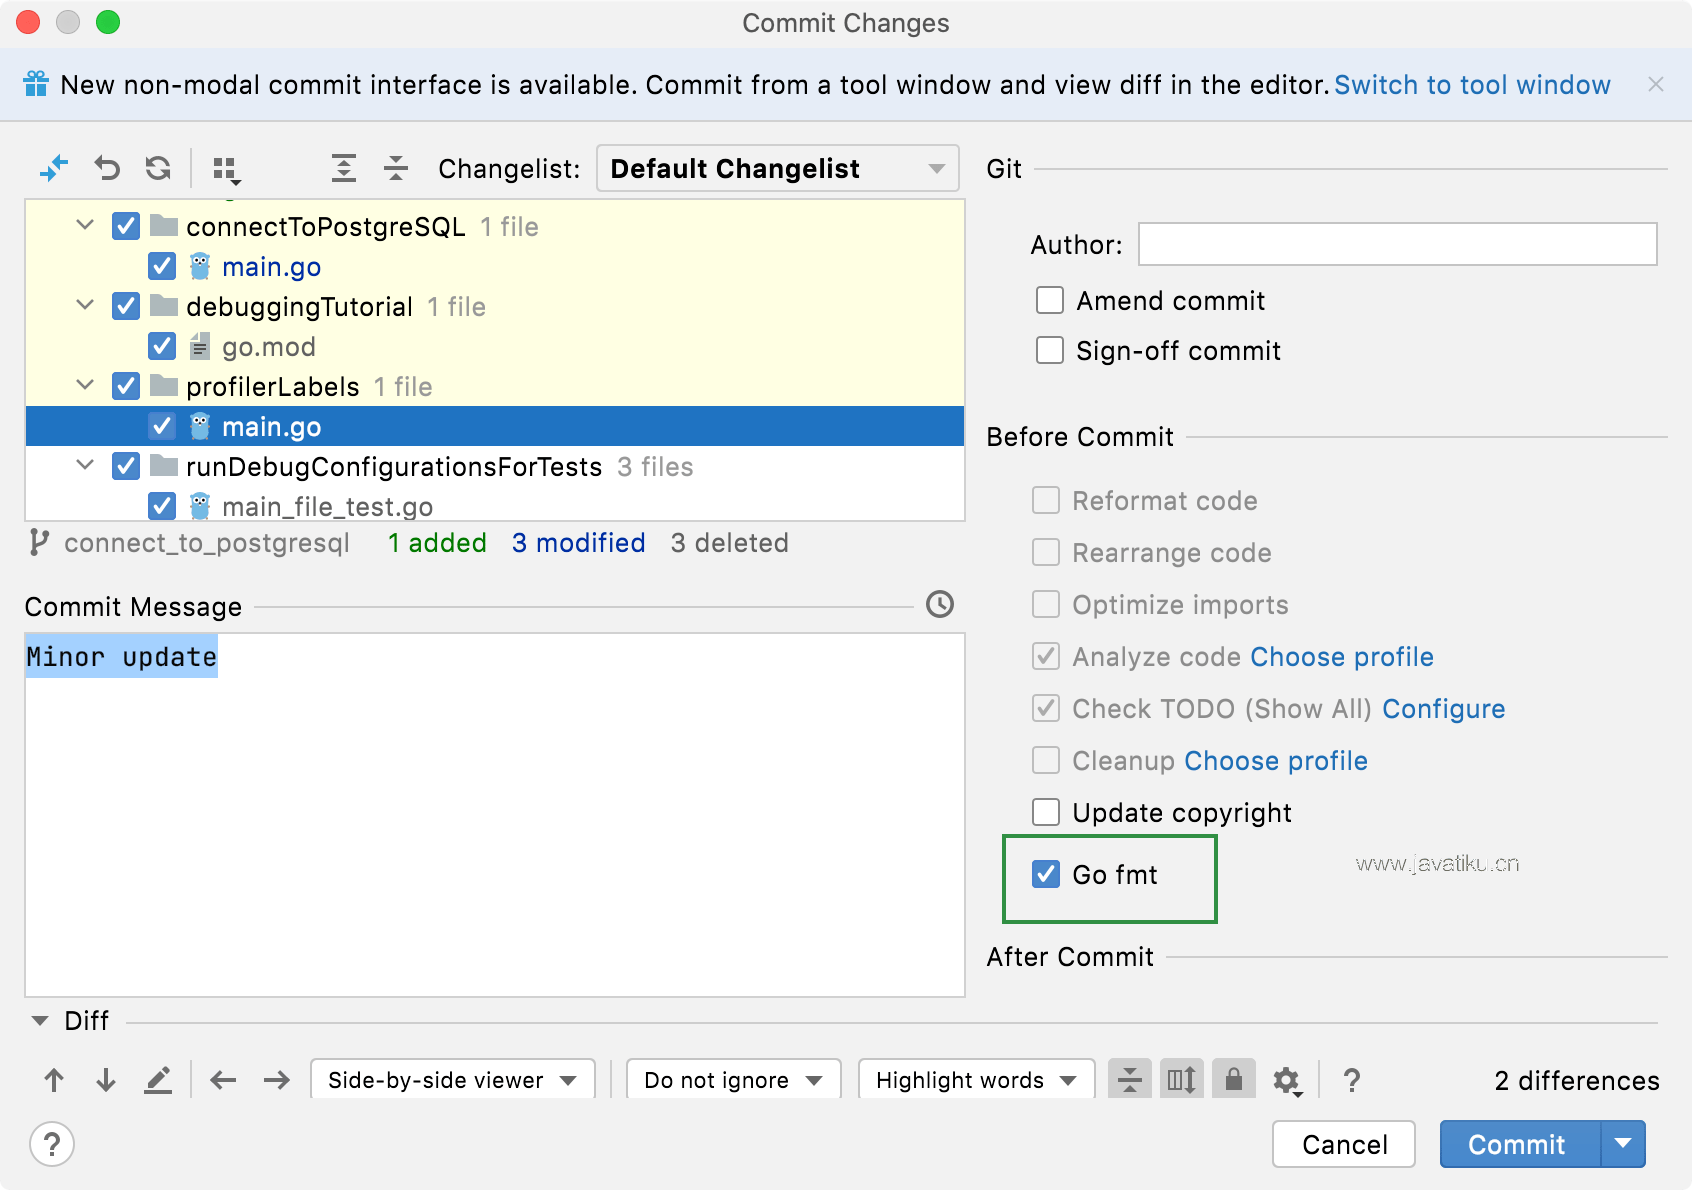Image resolution: width=1692 pixels, height=1190 pixels.
Task: Select main.go under profilerLabels
Action: pyautogui.click(x=271, y=427)
